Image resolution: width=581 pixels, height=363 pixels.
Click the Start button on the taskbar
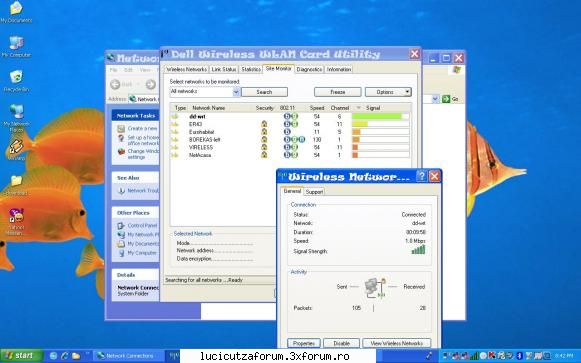tap(21, 356)
